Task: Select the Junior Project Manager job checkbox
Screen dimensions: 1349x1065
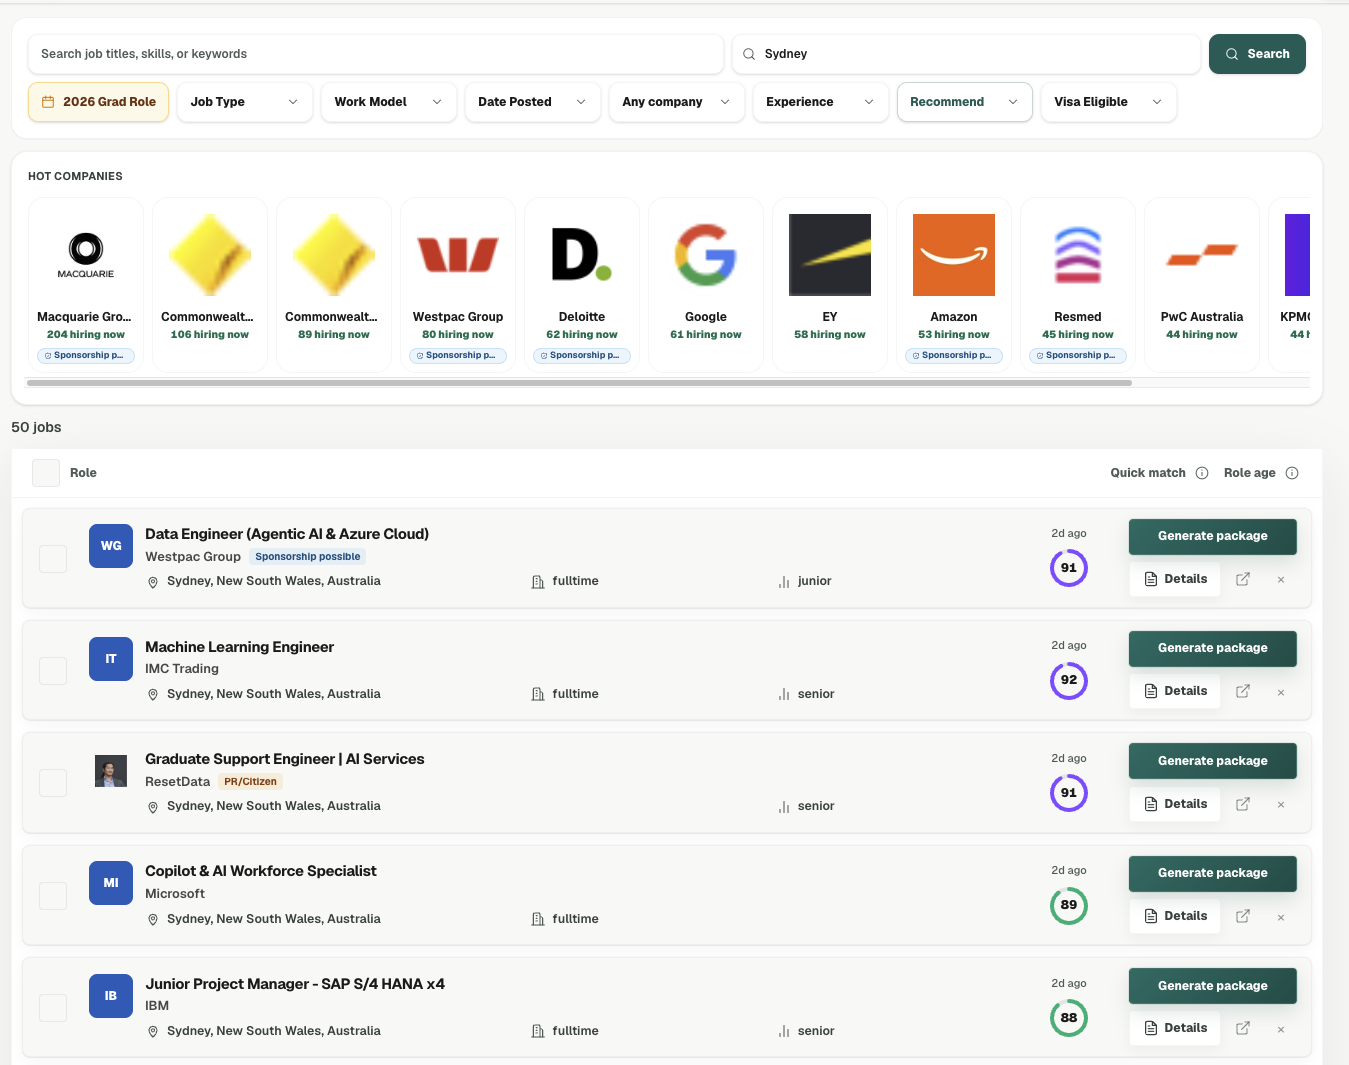Action: (53, 1008)
